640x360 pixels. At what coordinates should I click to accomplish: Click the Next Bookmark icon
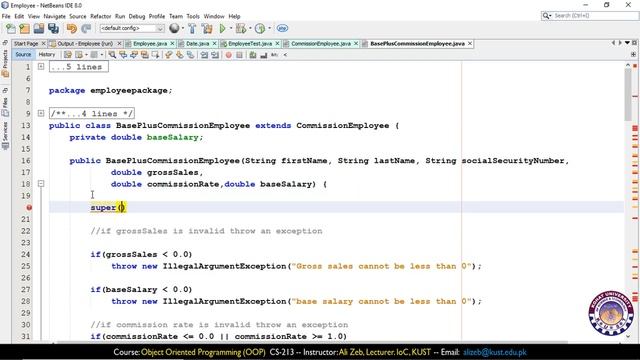(x=180, y=54)
